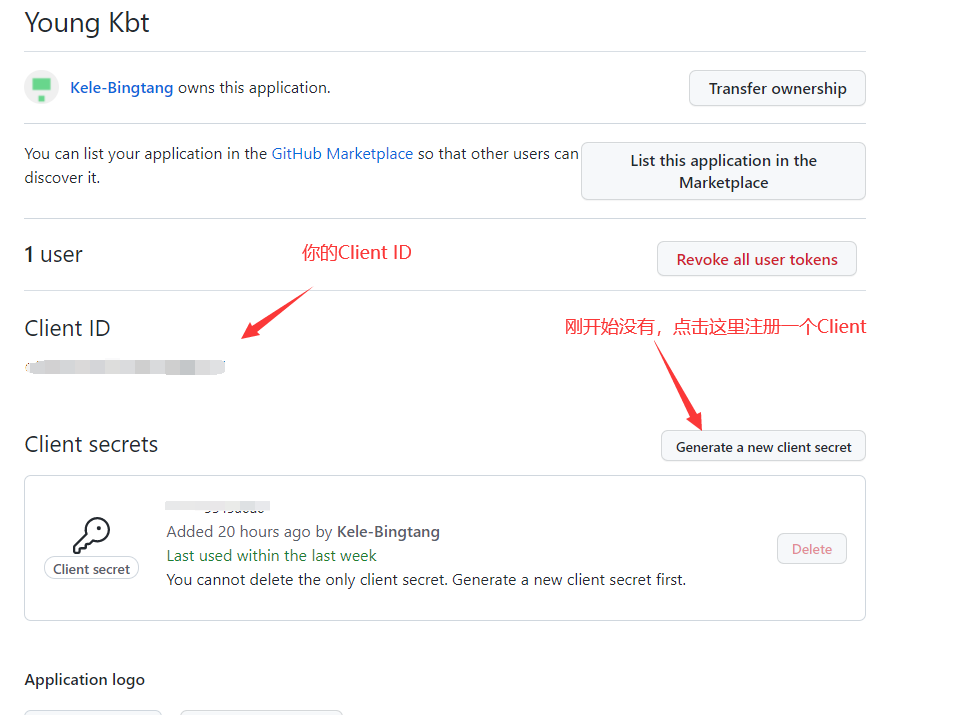Viewport: 971px width, 715px height.
Task: Click the disabled Delete secret button
Action: (x=811, y=549)
